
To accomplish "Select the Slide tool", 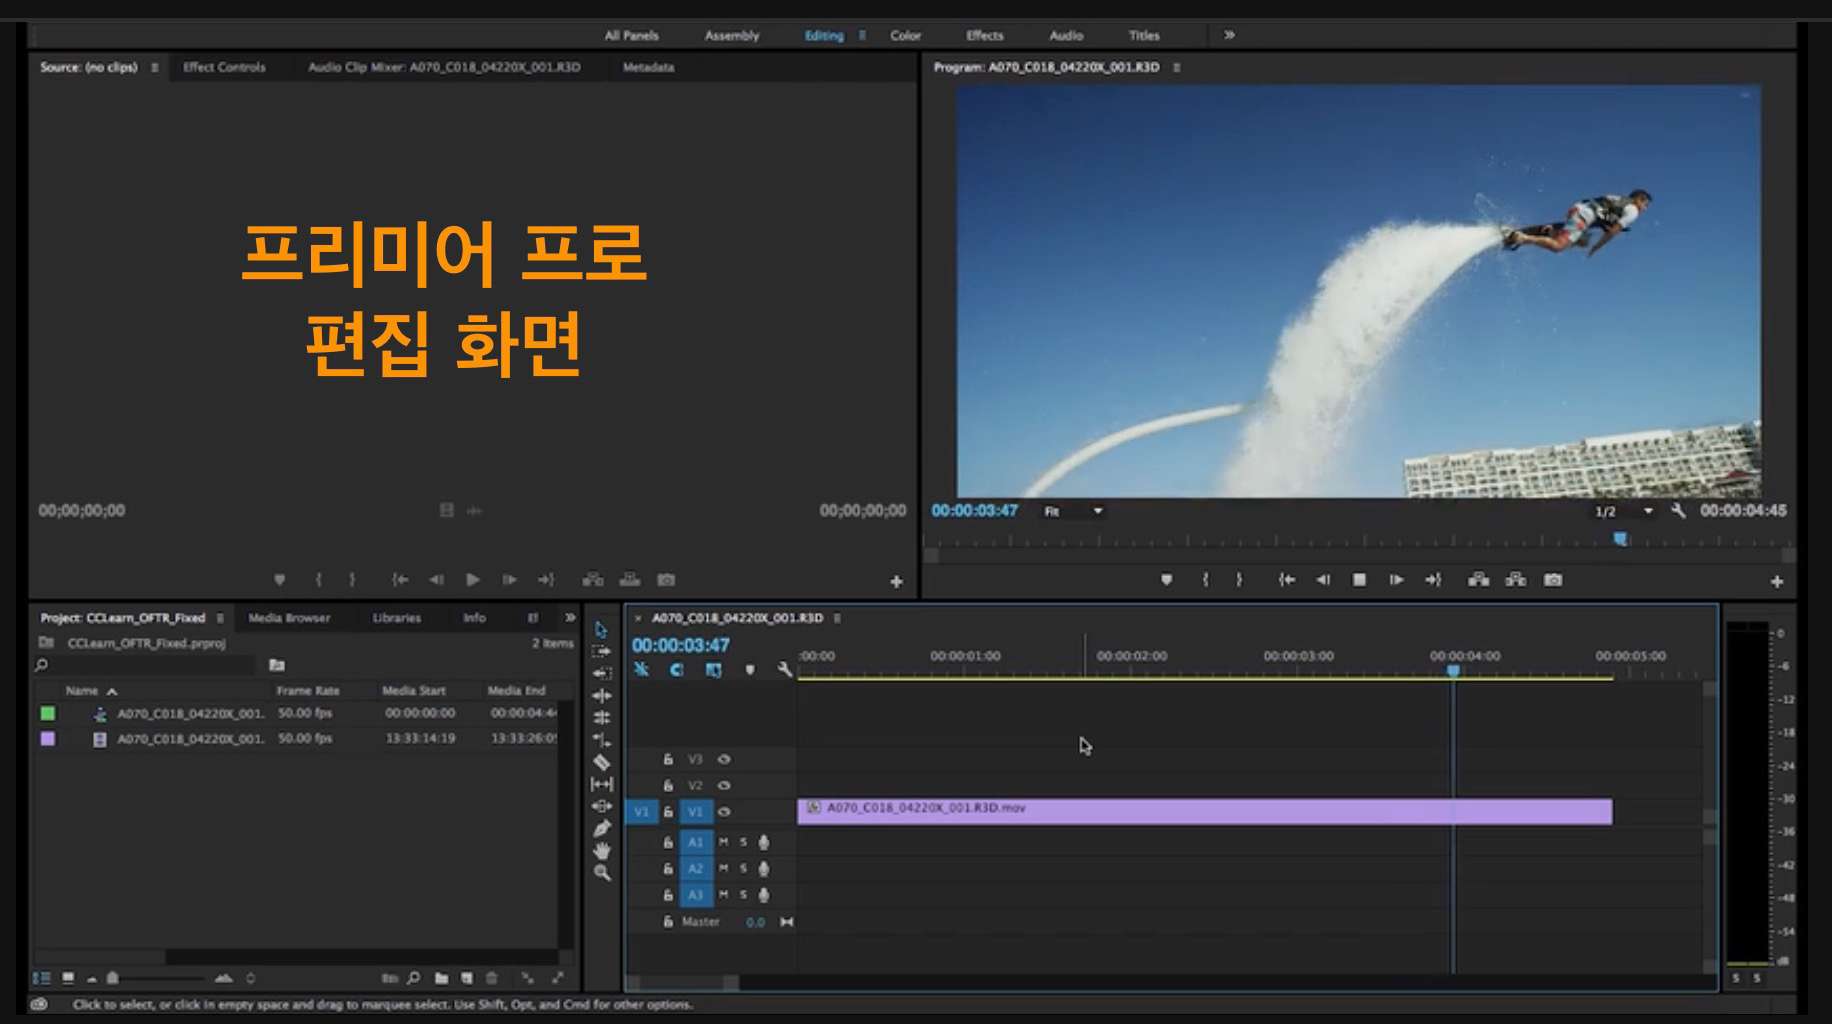I will pyautogui.click(x=601, y=806).
